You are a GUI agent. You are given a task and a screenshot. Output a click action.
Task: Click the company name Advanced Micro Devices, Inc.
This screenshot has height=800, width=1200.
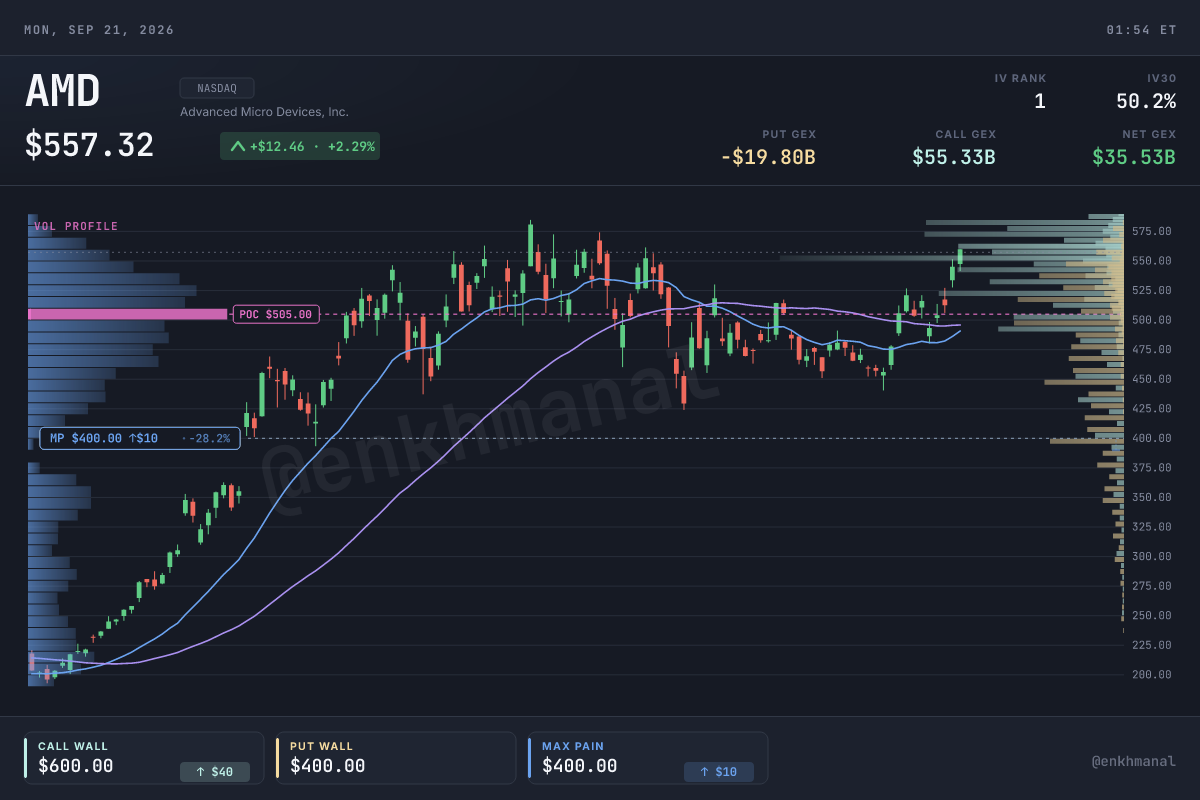tap(264, 112)
